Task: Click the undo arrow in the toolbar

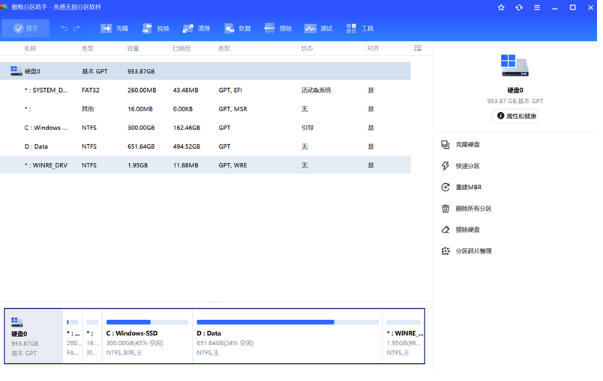Action: pos(64,28)
